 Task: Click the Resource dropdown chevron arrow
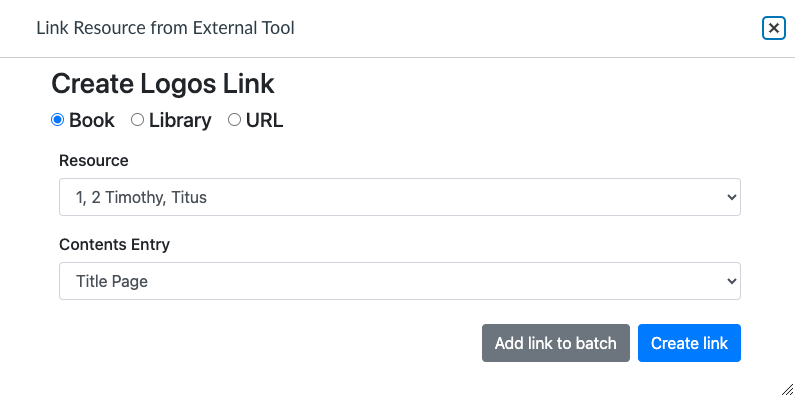pyautogui.click(x=731, y=197)
